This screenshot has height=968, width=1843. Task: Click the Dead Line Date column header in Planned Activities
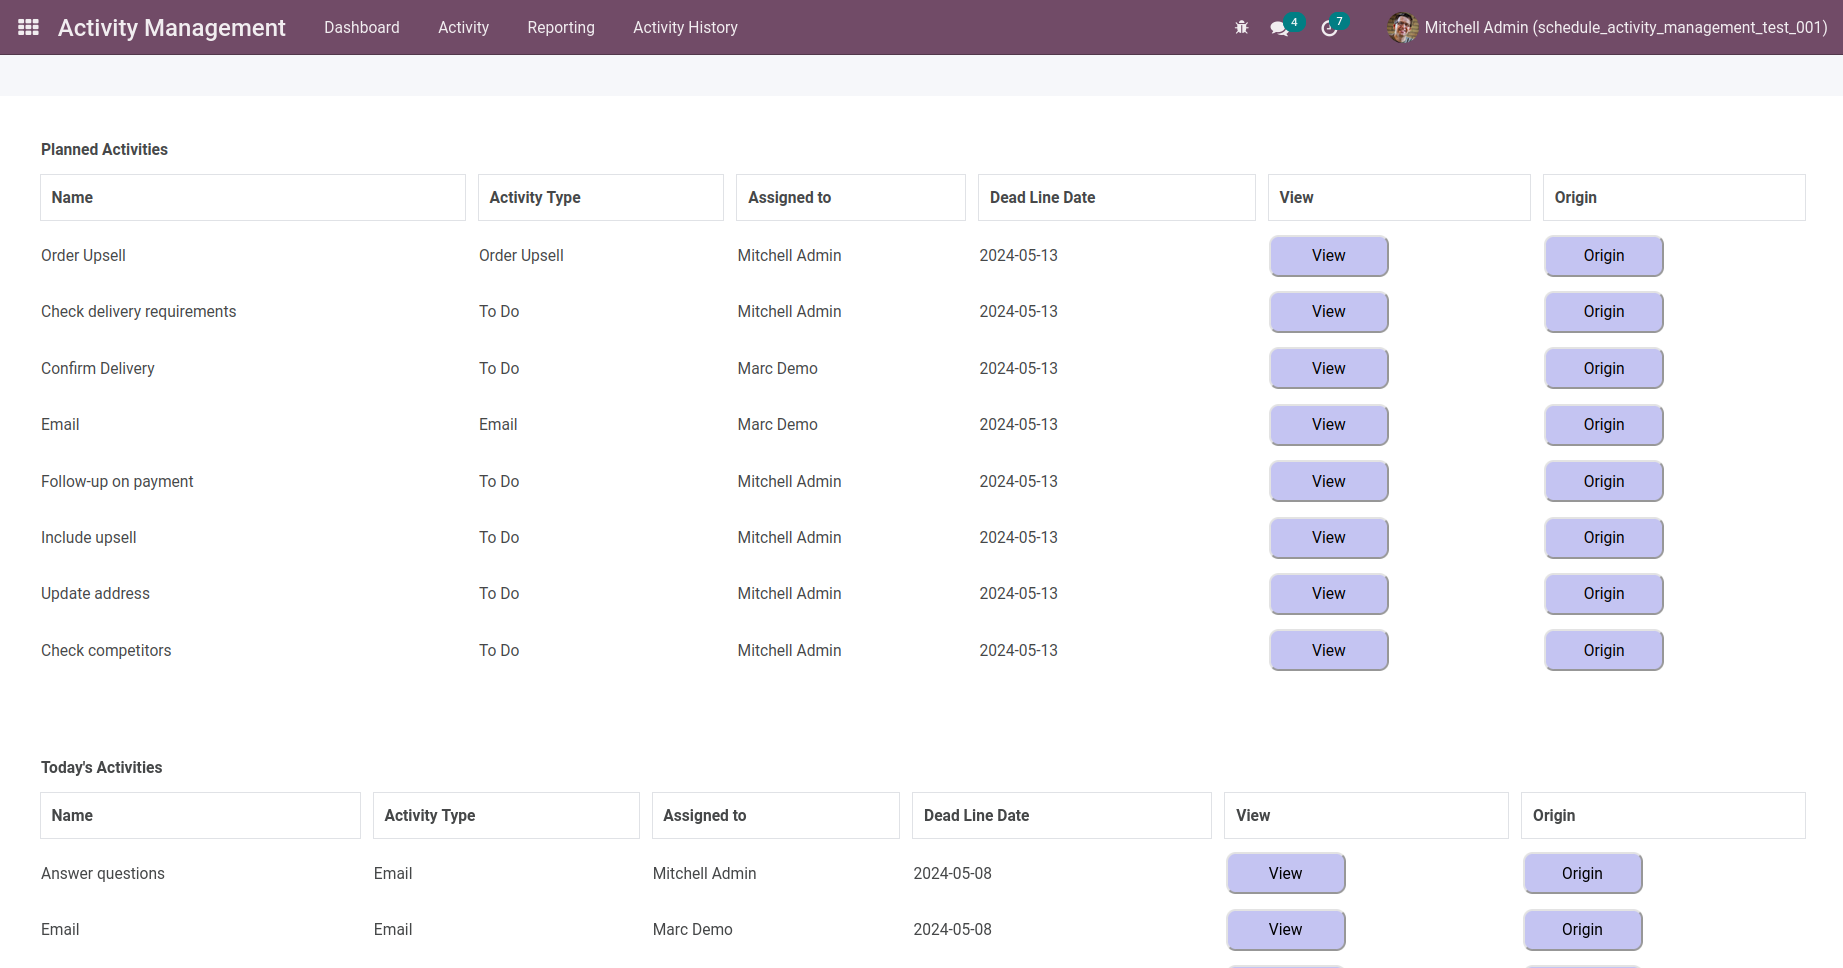tap(1043, 198)
